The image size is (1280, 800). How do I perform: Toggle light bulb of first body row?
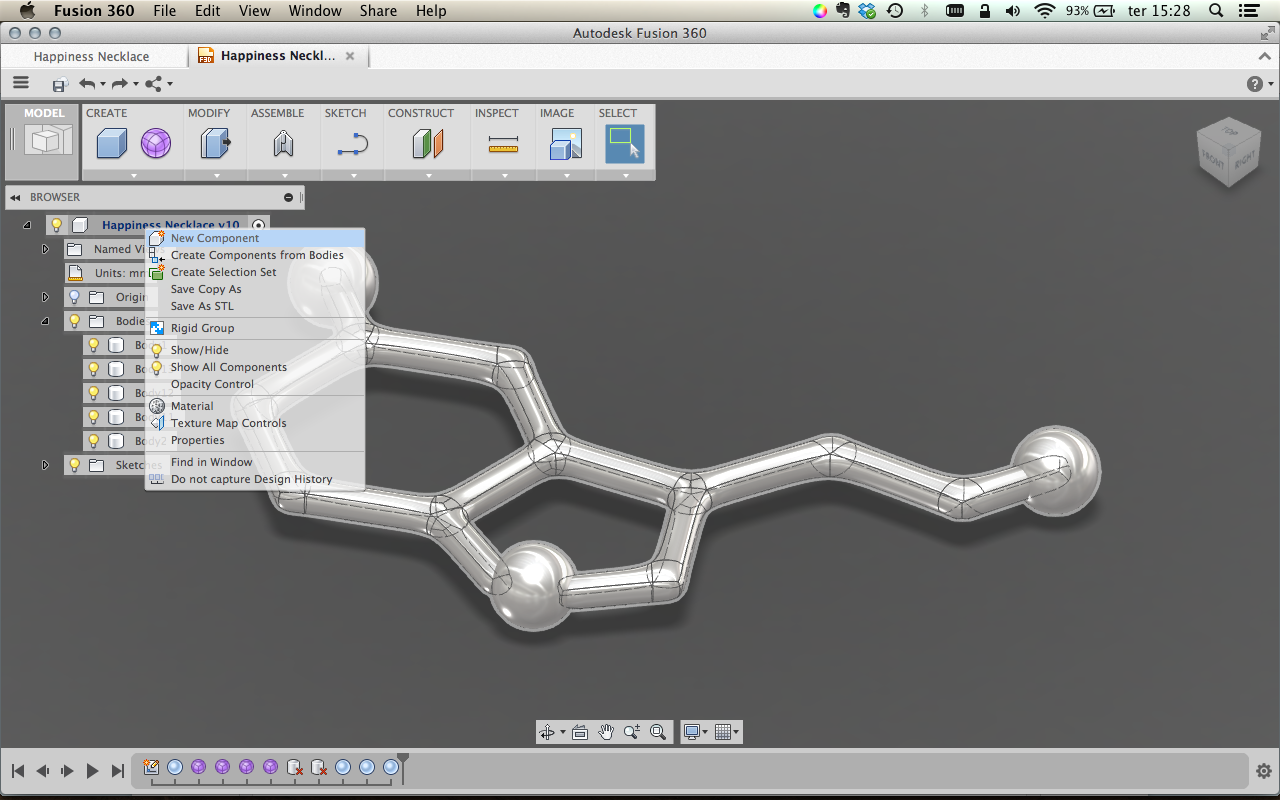coord(93,345)
